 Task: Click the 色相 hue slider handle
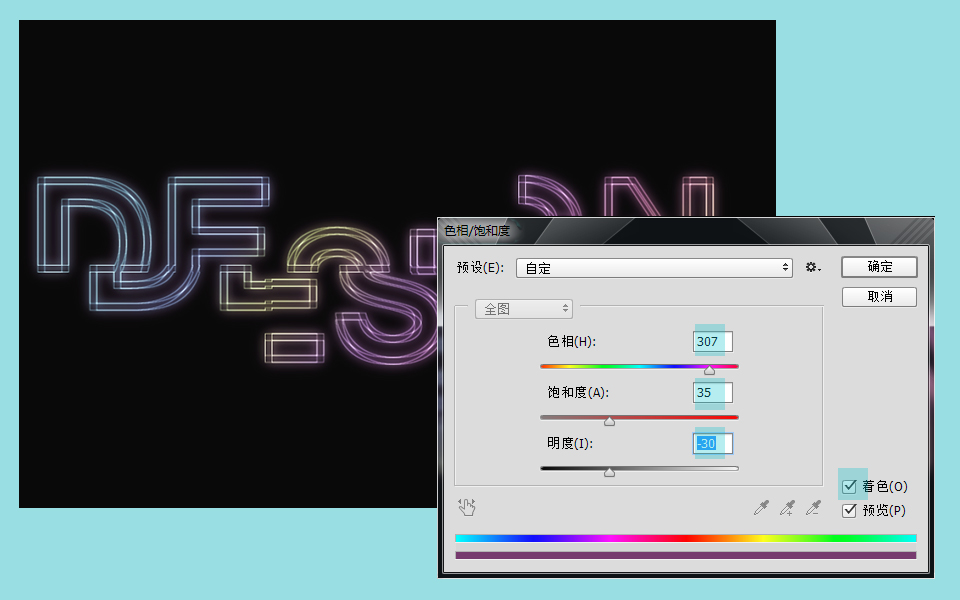pyautogui.click(x=709, y=370)
